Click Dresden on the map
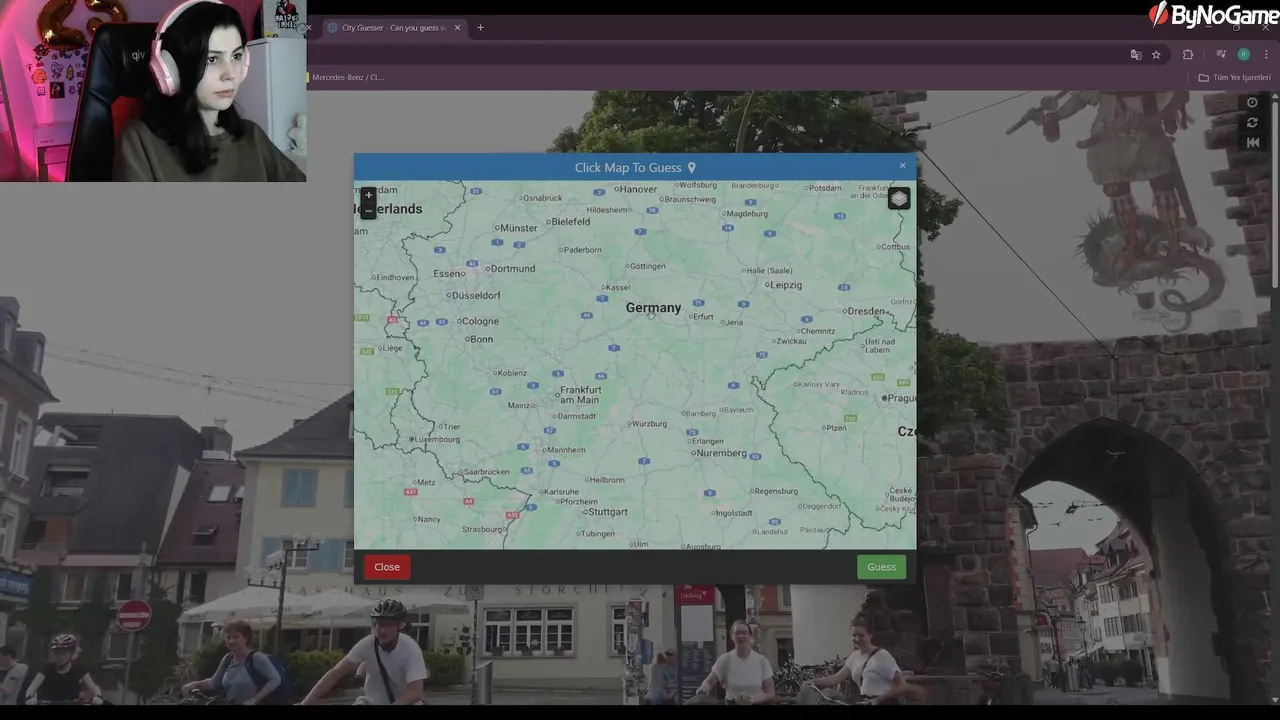 (865, 311)
